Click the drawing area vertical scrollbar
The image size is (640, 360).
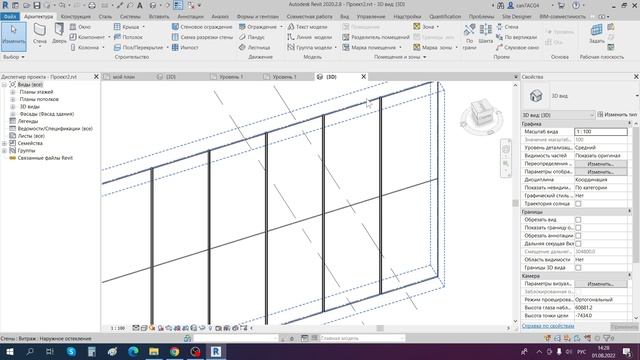pos(515,203)
